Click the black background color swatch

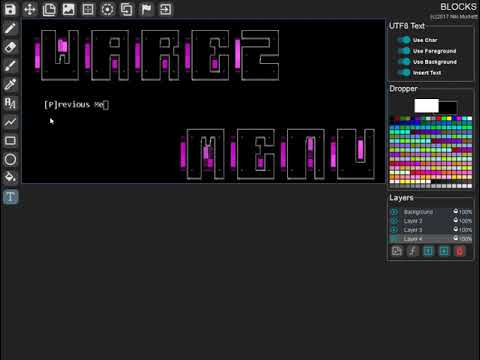(x=448, y=107)
